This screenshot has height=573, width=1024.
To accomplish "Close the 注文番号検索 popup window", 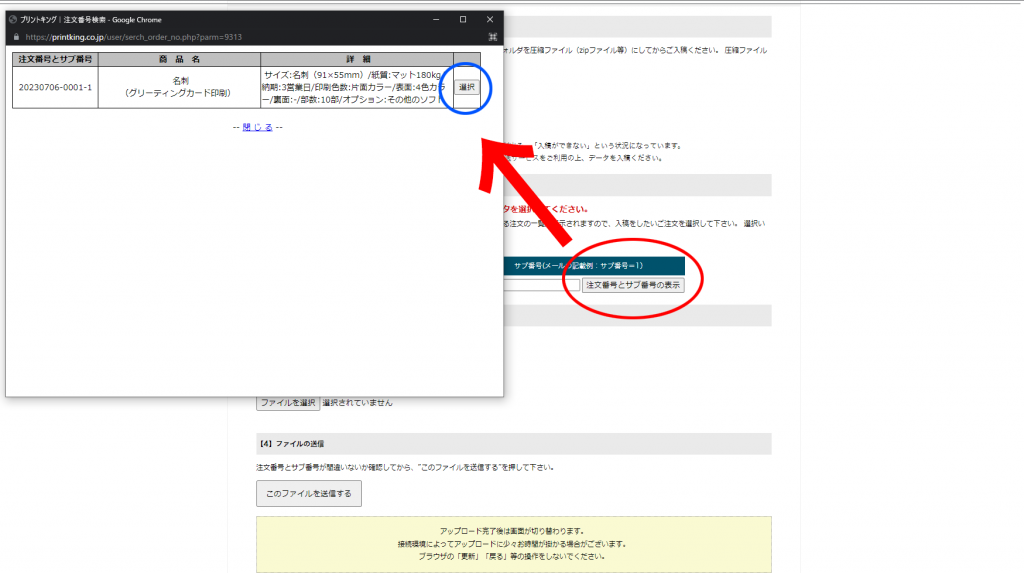I will [x=490, y=19].
